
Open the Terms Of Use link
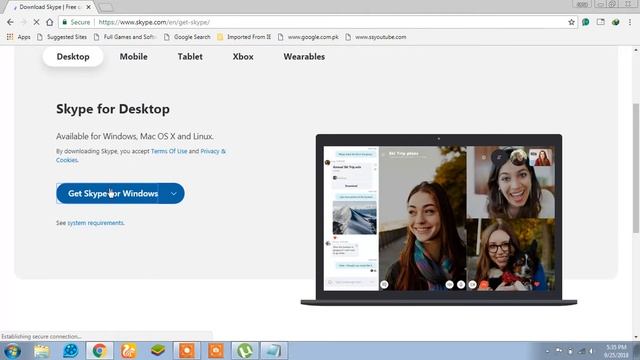[x=169, y=151]
